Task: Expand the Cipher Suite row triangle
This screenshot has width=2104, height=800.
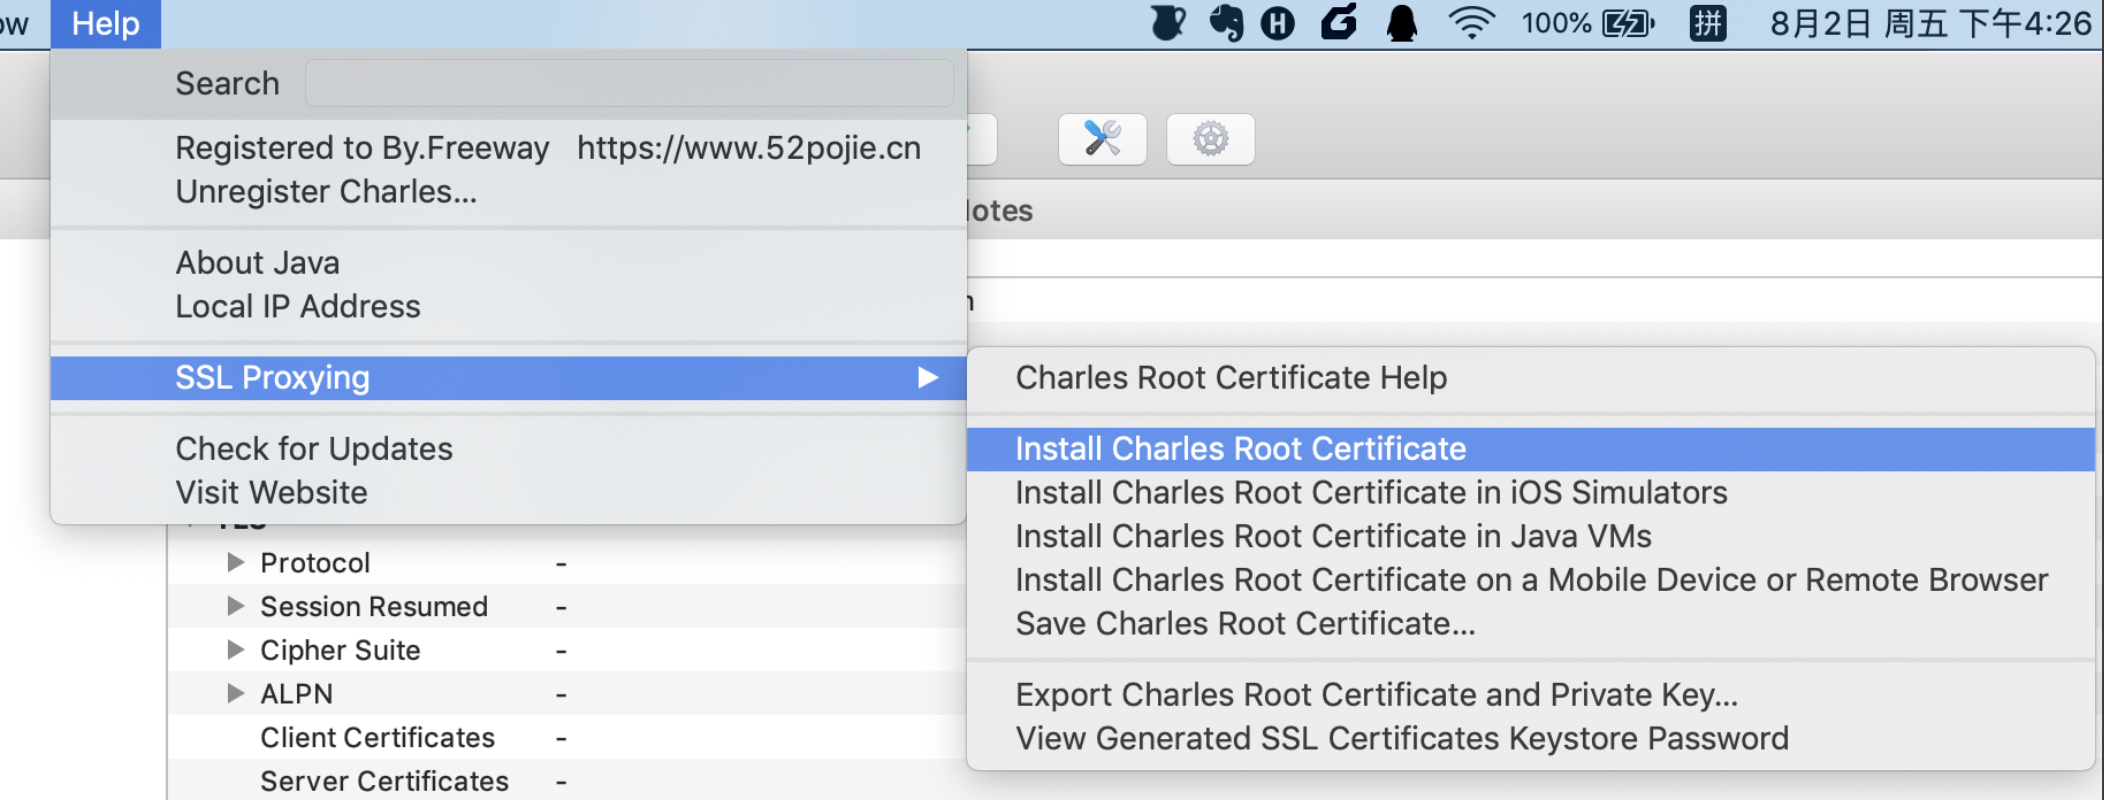Action: pyautogui.click(x=235, y=650)
